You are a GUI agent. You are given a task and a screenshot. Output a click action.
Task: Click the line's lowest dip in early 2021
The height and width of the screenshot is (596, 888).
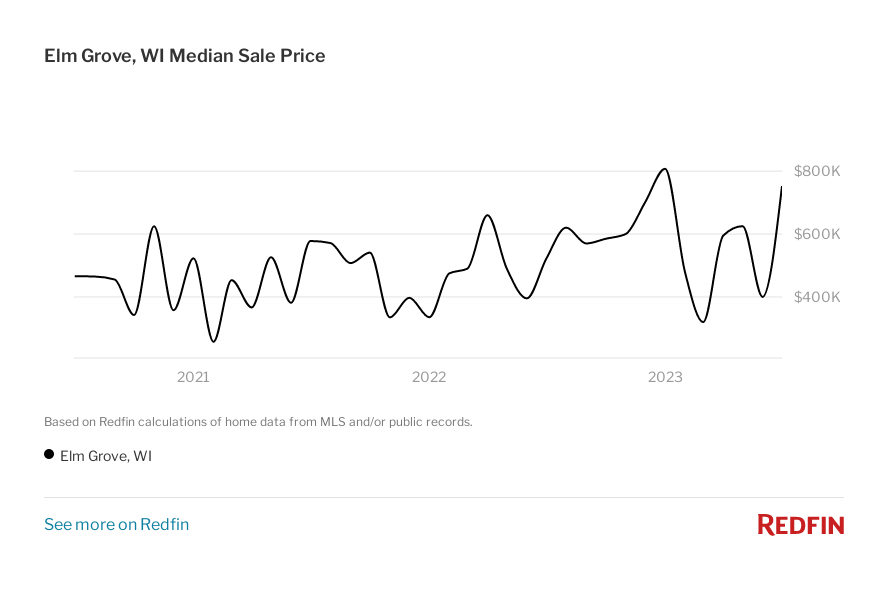point(213,341)
